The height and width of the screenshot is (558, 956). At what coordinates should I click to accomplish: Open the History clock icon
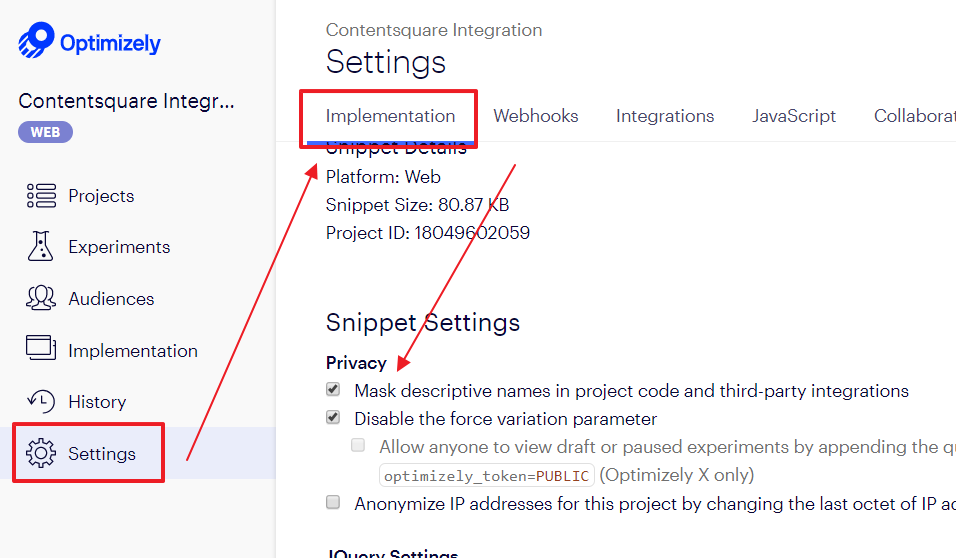tap(41, 401)
